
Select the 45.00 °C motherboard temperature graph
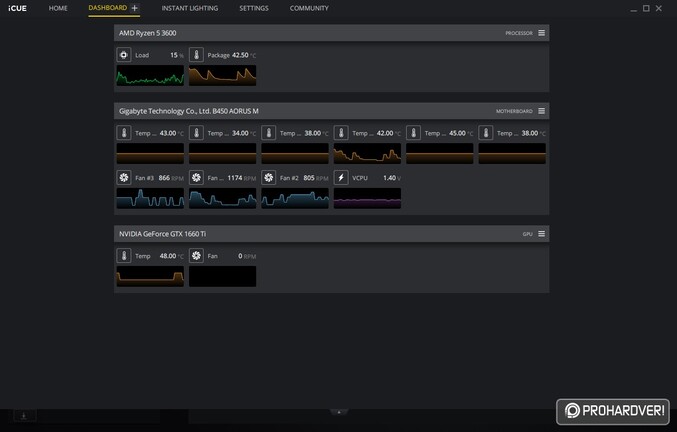click(x=440, y=153)
